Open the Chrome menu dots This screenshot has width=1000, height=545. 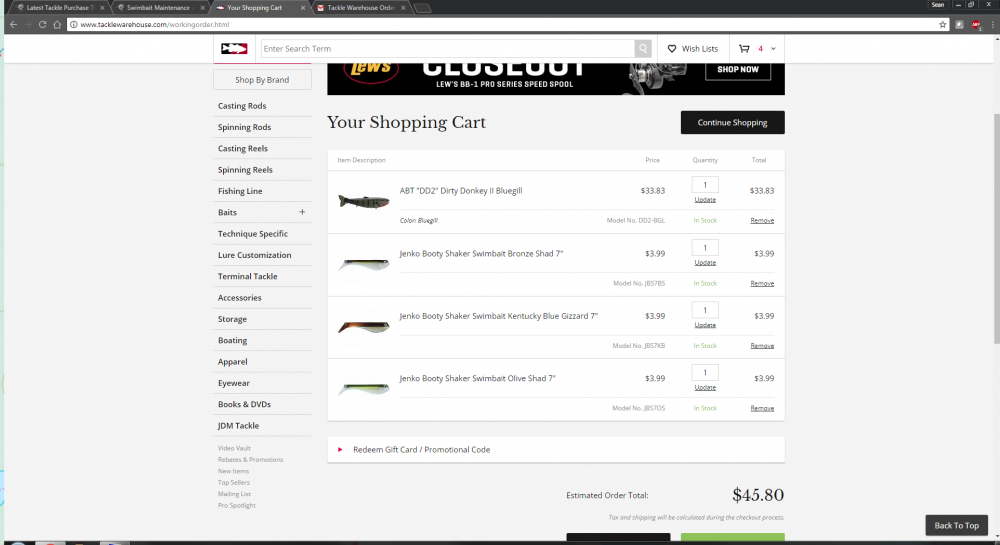click(x=992, y=24)
